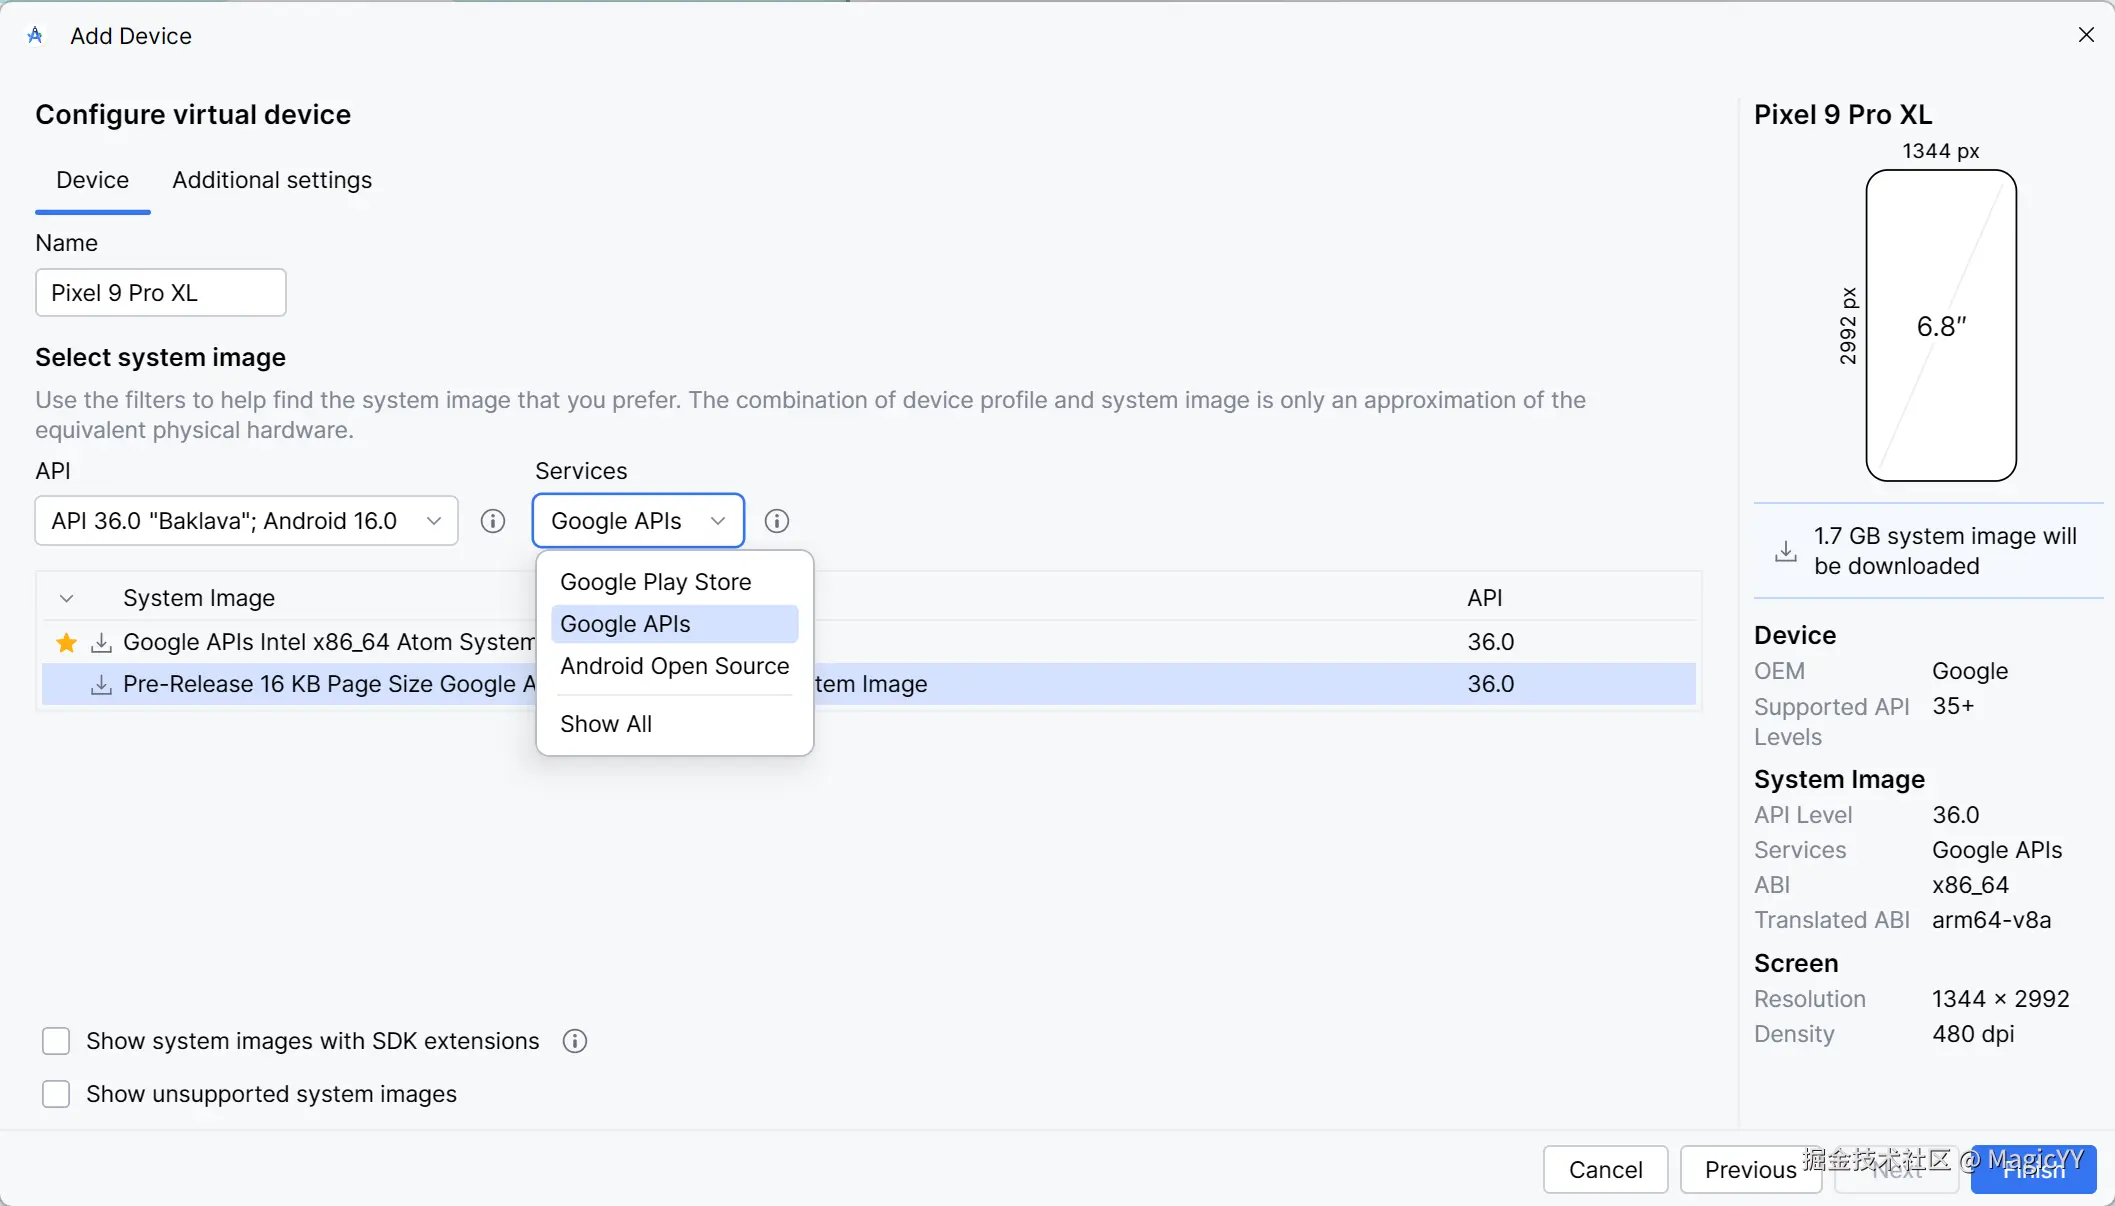The image size is (2115, 1206).
Task: Click the recommended star icon on Atom image
Action: pyautogui.click(x=66, y=642)
